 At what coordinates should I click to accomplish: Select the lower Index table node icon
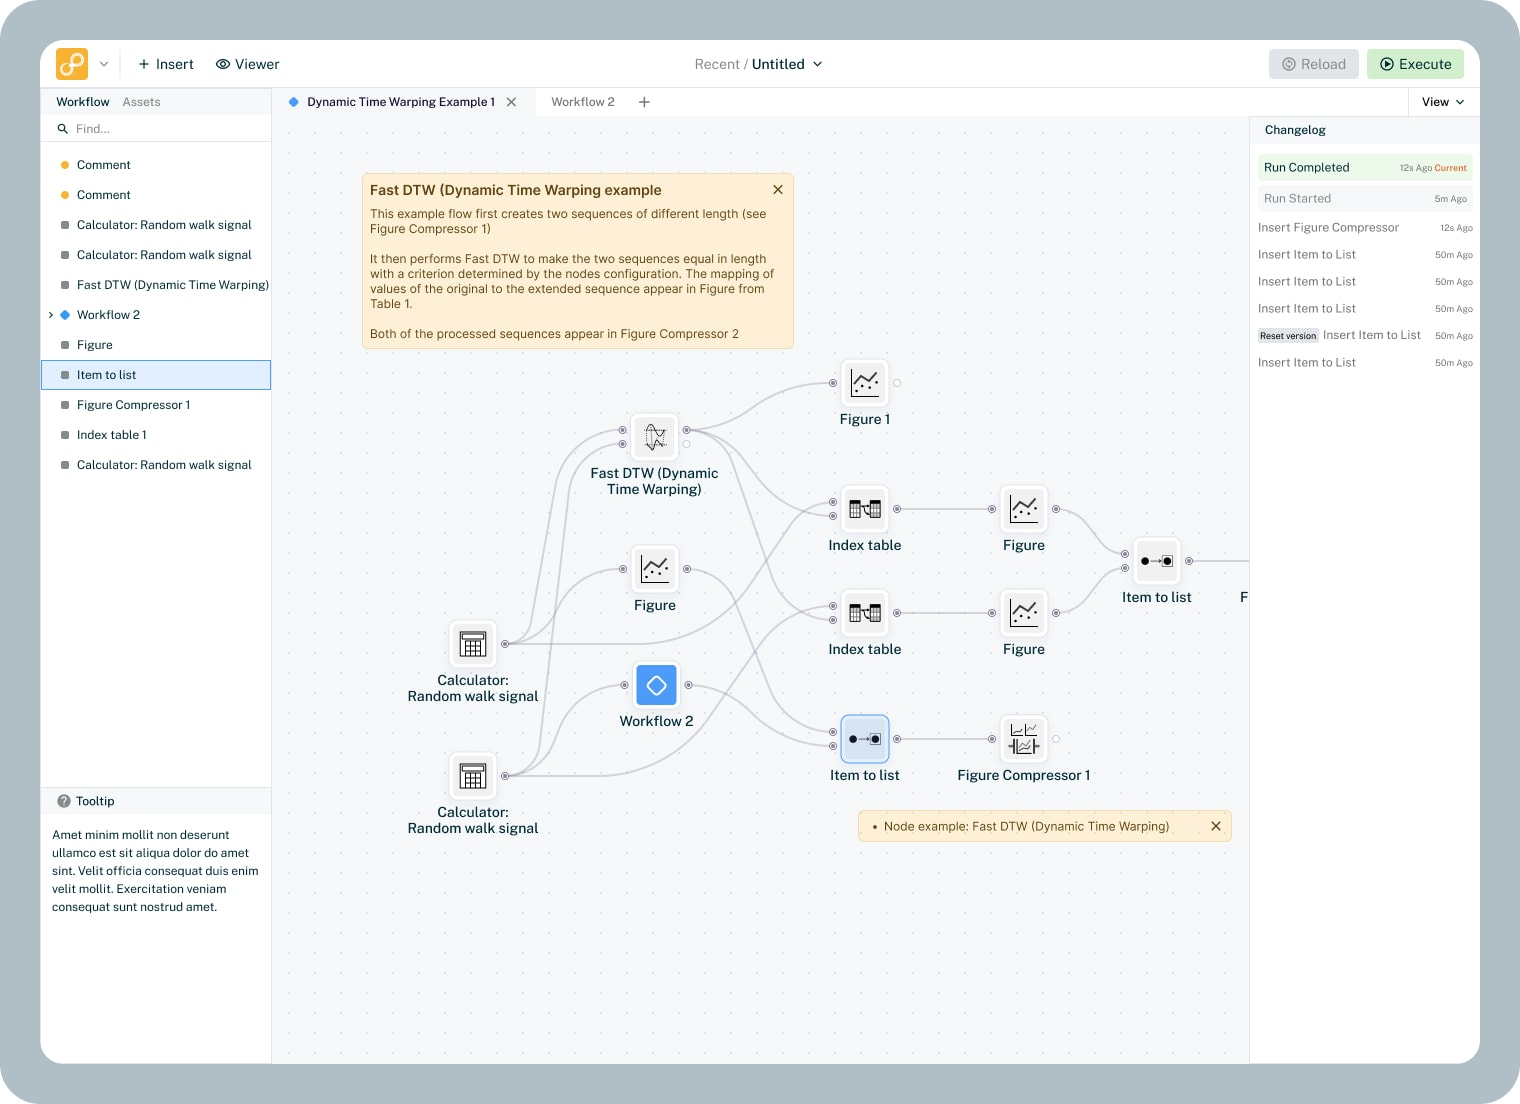point(865,613)
